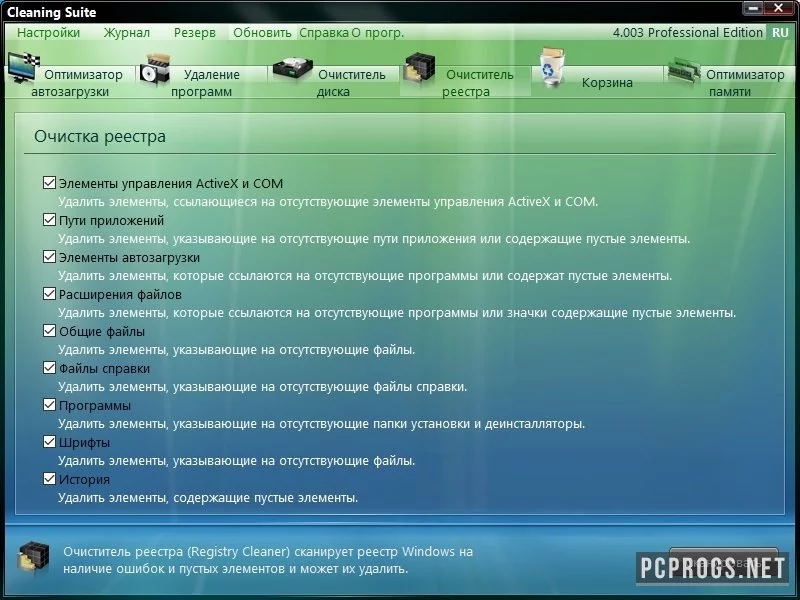Open the Справка menu item
Image resolution: width=800 pixels, height=600 pixels.
tap(324, 33)
